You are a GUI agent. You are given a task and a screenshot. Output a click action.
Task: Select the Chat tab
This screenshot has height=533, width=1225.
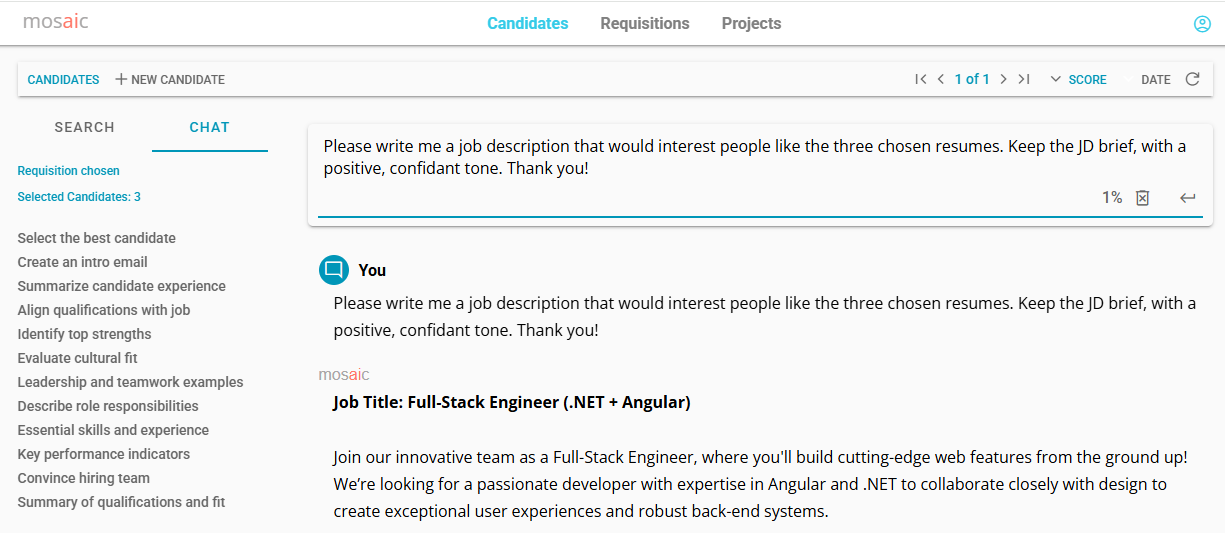(x=210, y=127)
